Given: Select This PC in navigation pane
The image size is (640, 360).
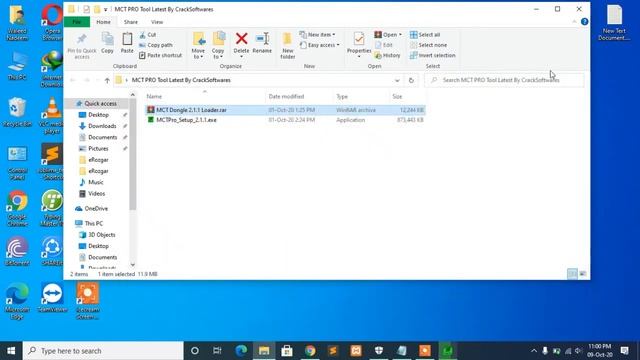Looking at the screenshot, I should (93, 224).
